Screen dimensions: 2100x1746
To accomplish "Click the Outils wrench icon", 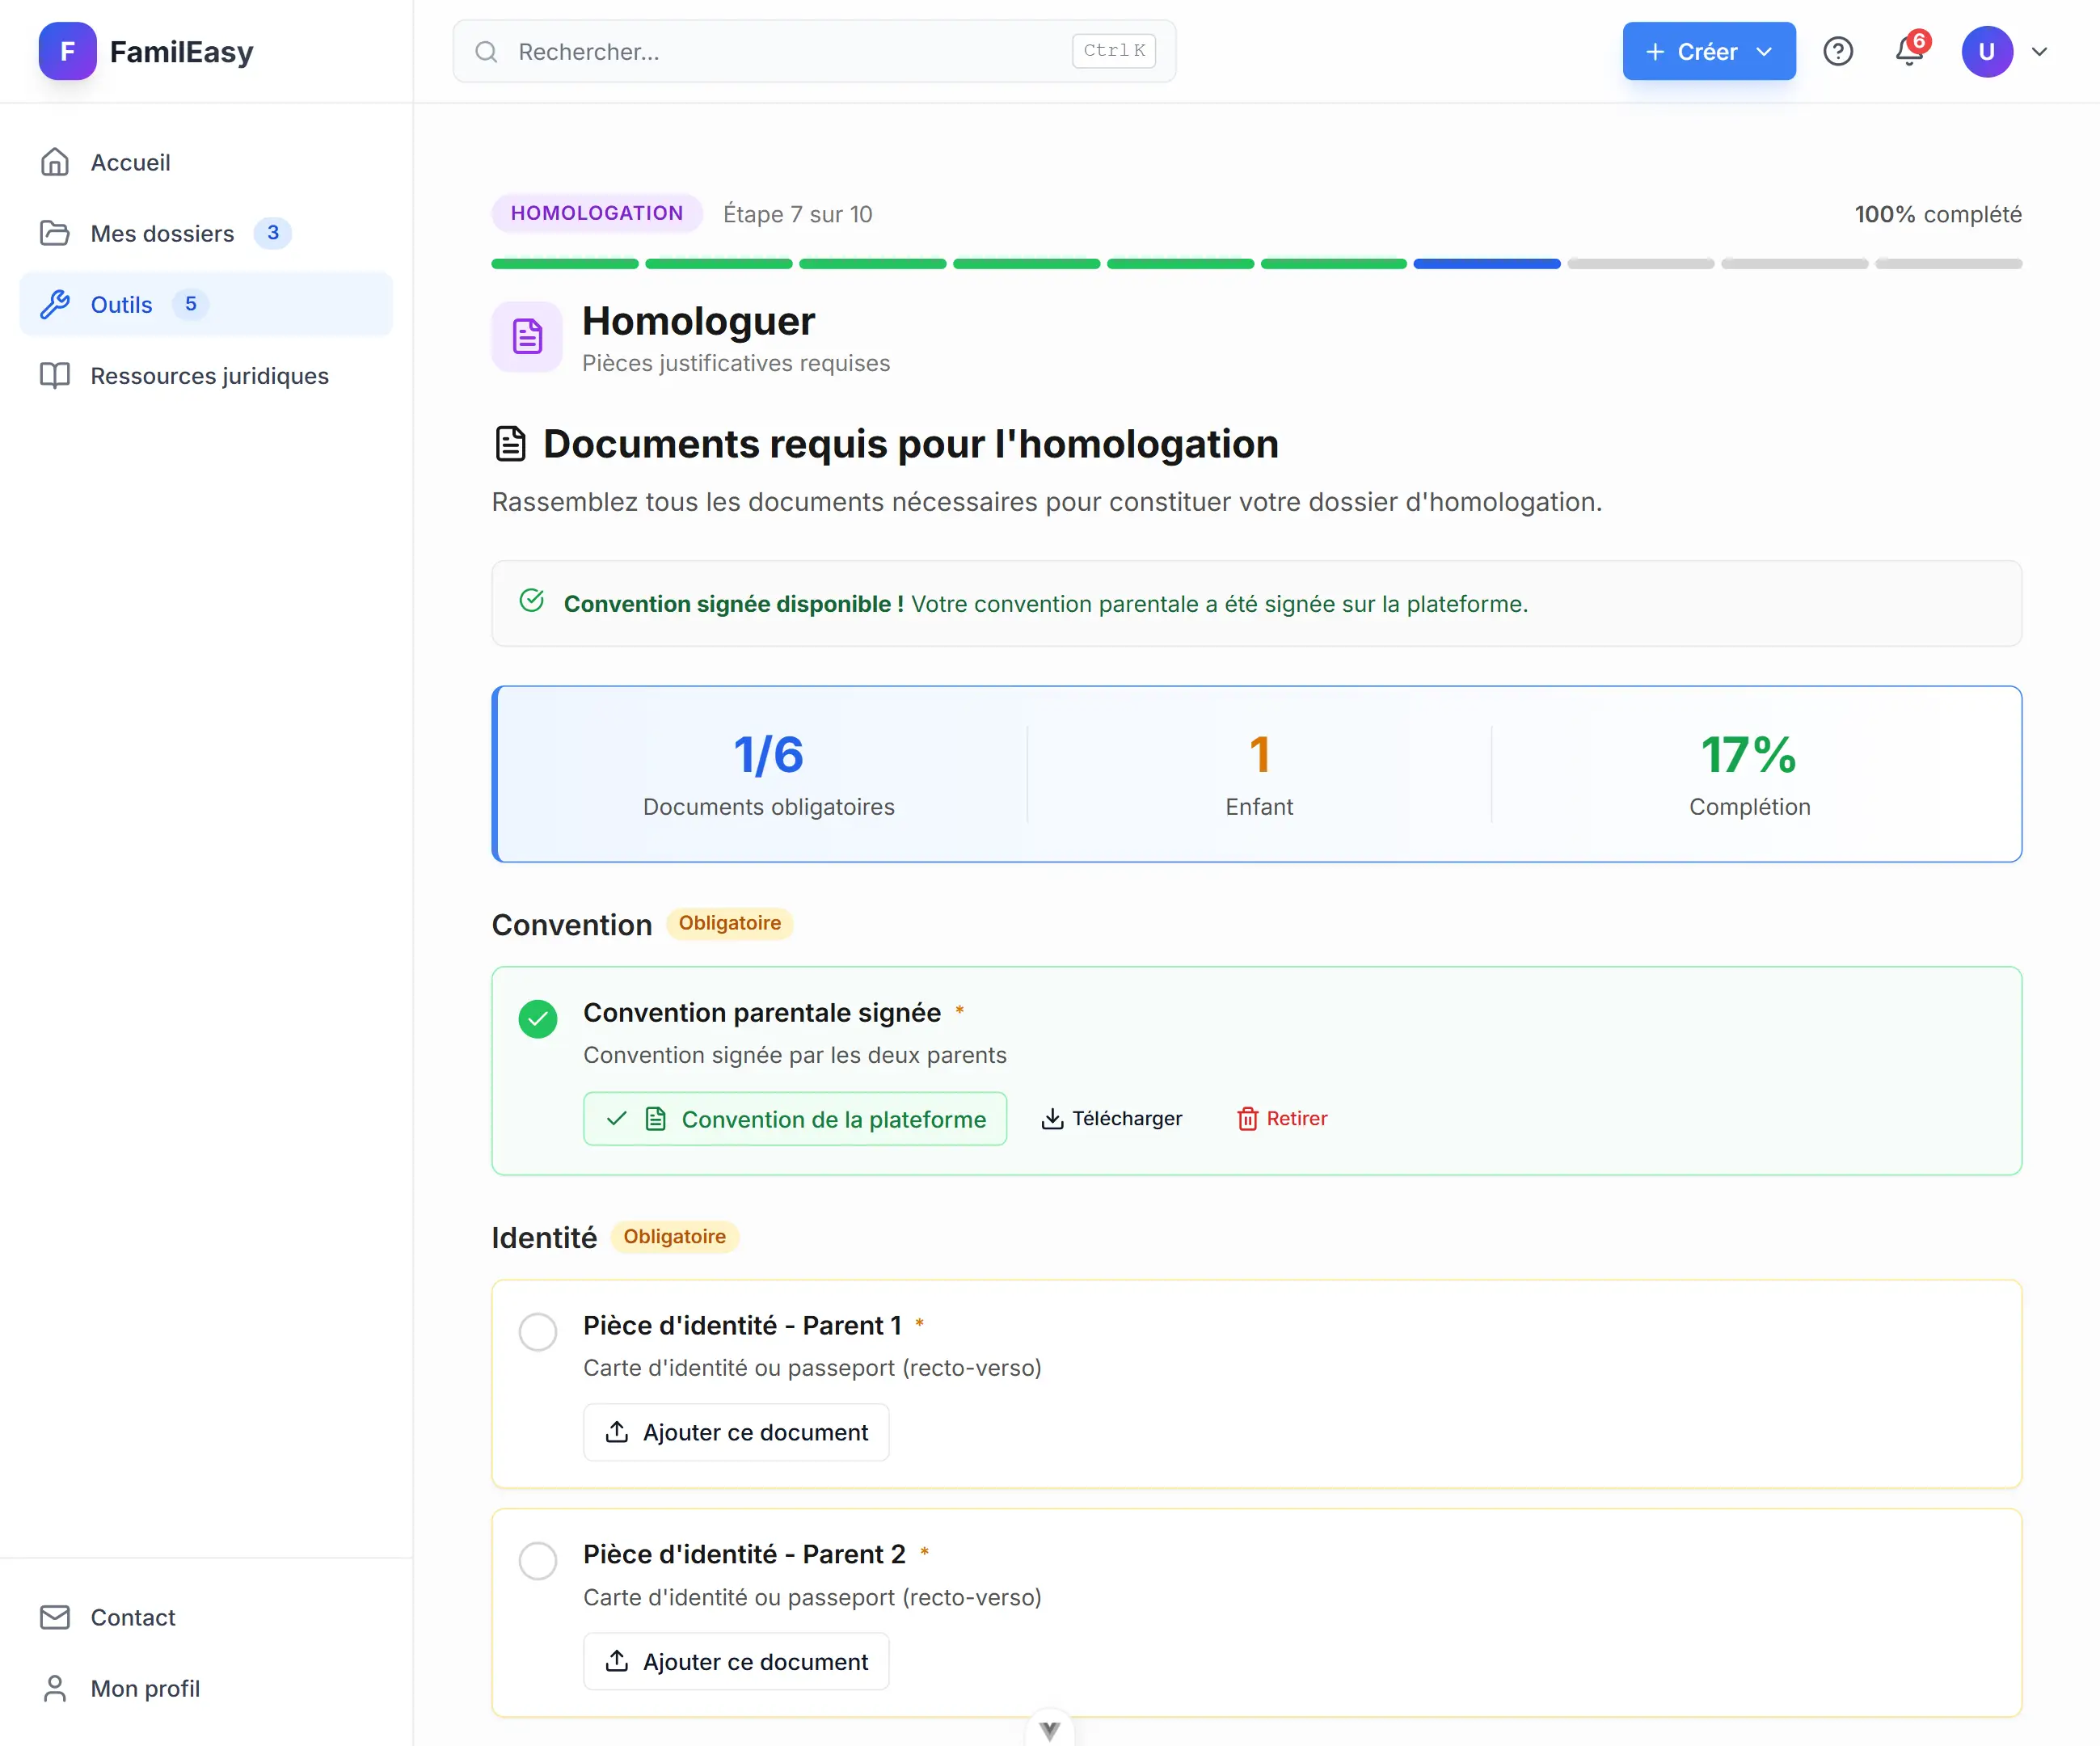I will click(55, 304).
